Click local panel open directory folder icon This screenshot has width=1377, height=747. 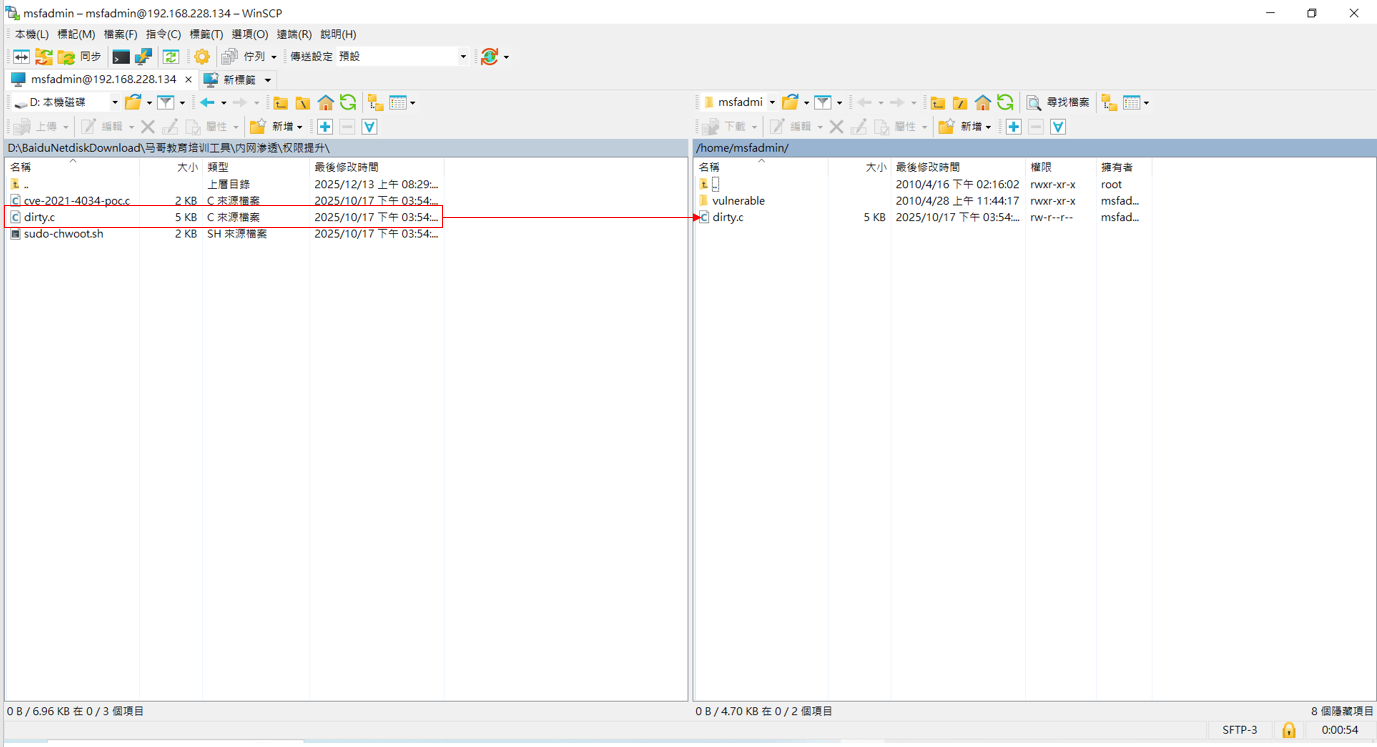(133, 102)
